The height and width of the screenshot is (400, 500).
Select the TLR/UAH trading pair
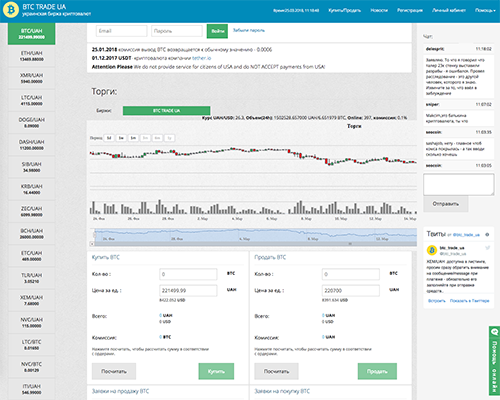pos(32,278)
